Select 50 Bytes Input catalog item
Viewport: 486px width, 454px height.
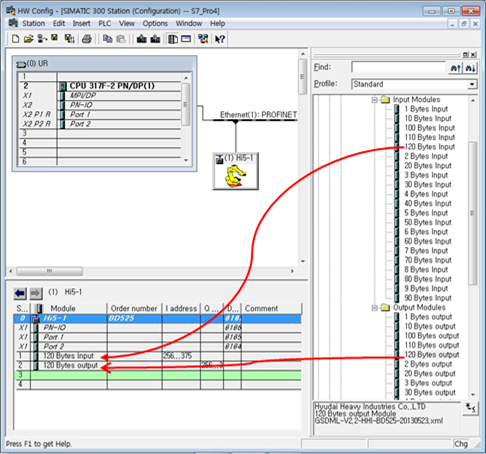point(428,222)
